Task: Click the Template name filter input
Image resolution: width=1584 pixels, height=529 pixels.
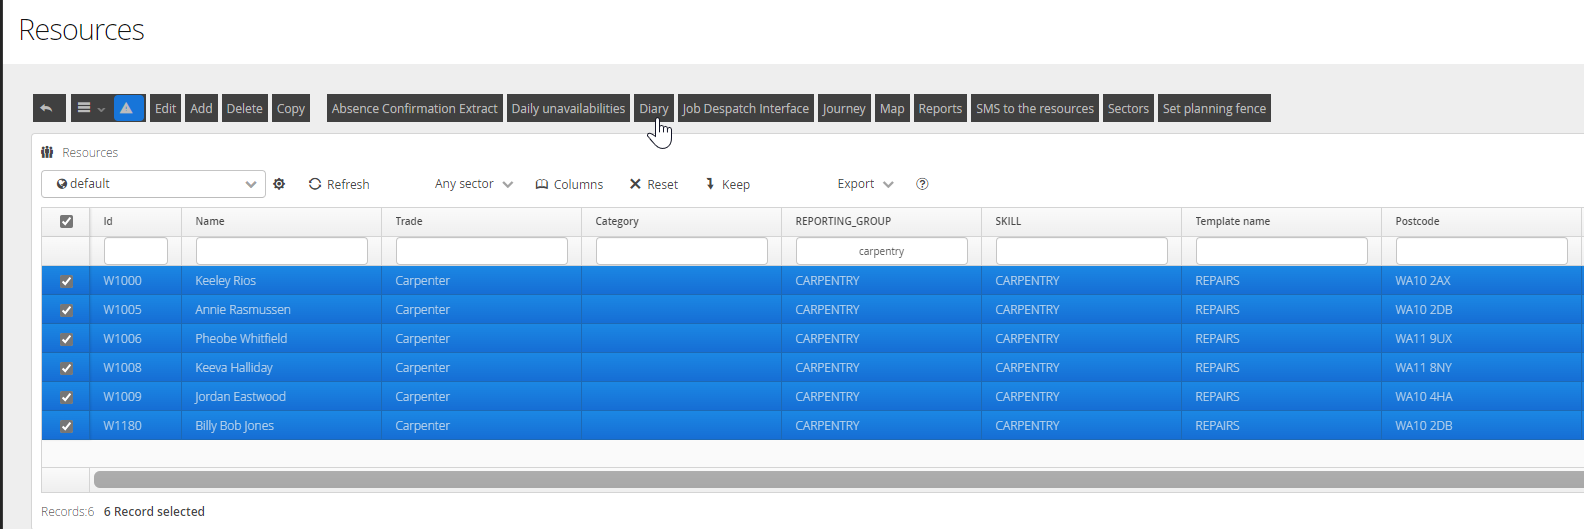Action: [x=1282, y=251]
